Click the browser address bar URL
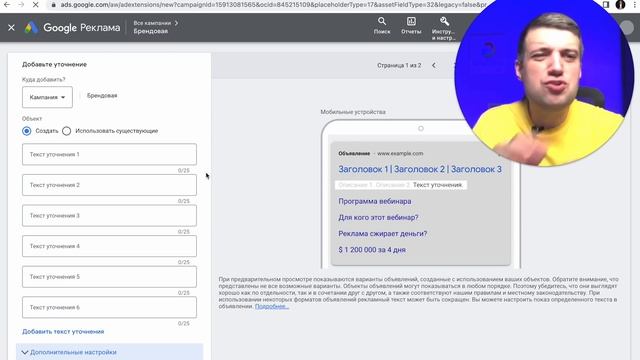The height and width of the screenshot is (360, 640). point(273,5)
